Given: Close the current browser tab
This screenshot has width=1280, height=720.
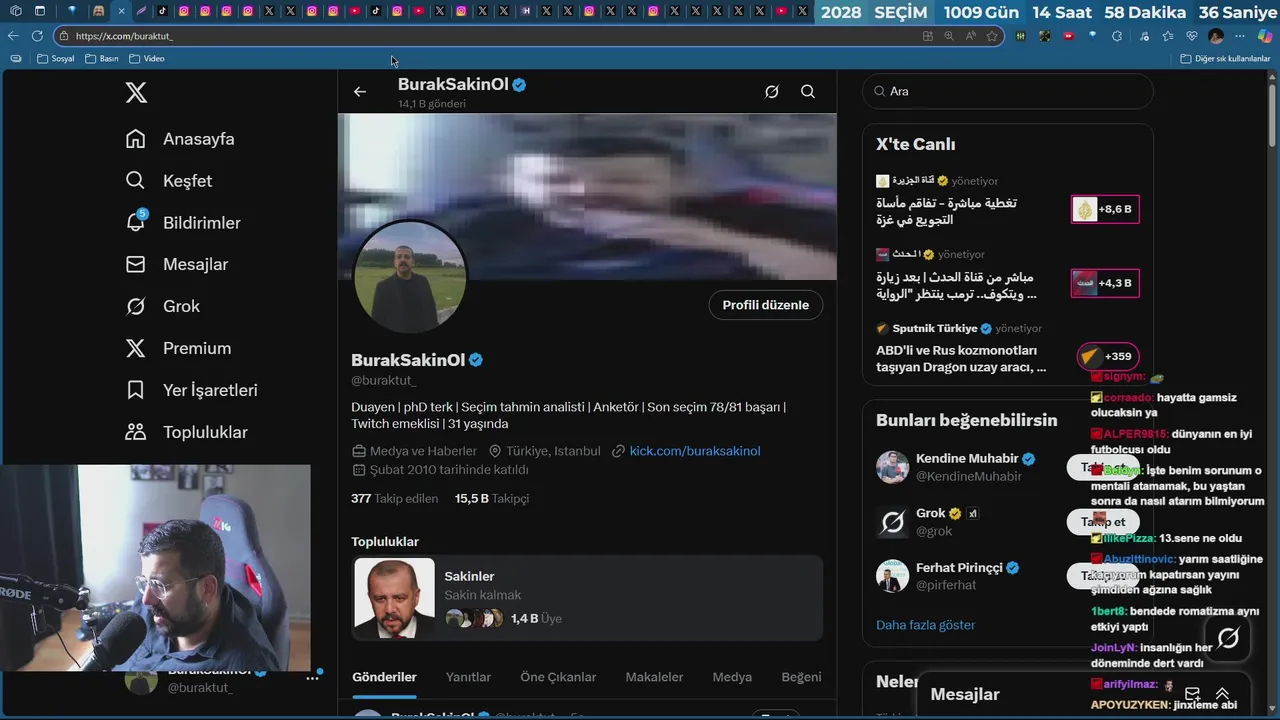Looking at the screenshot, I should coord(121,11).
